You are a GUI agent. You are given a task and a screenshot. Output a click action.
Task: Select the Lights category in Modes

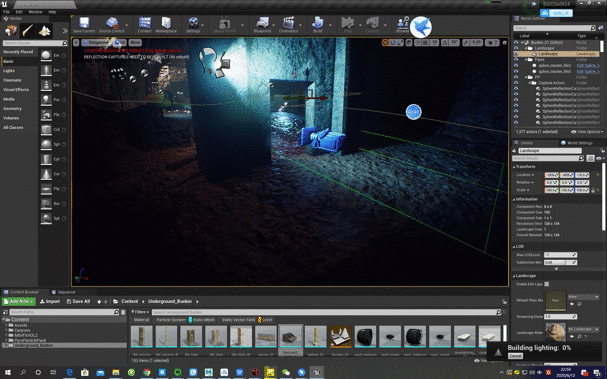(x=9, y=71)
